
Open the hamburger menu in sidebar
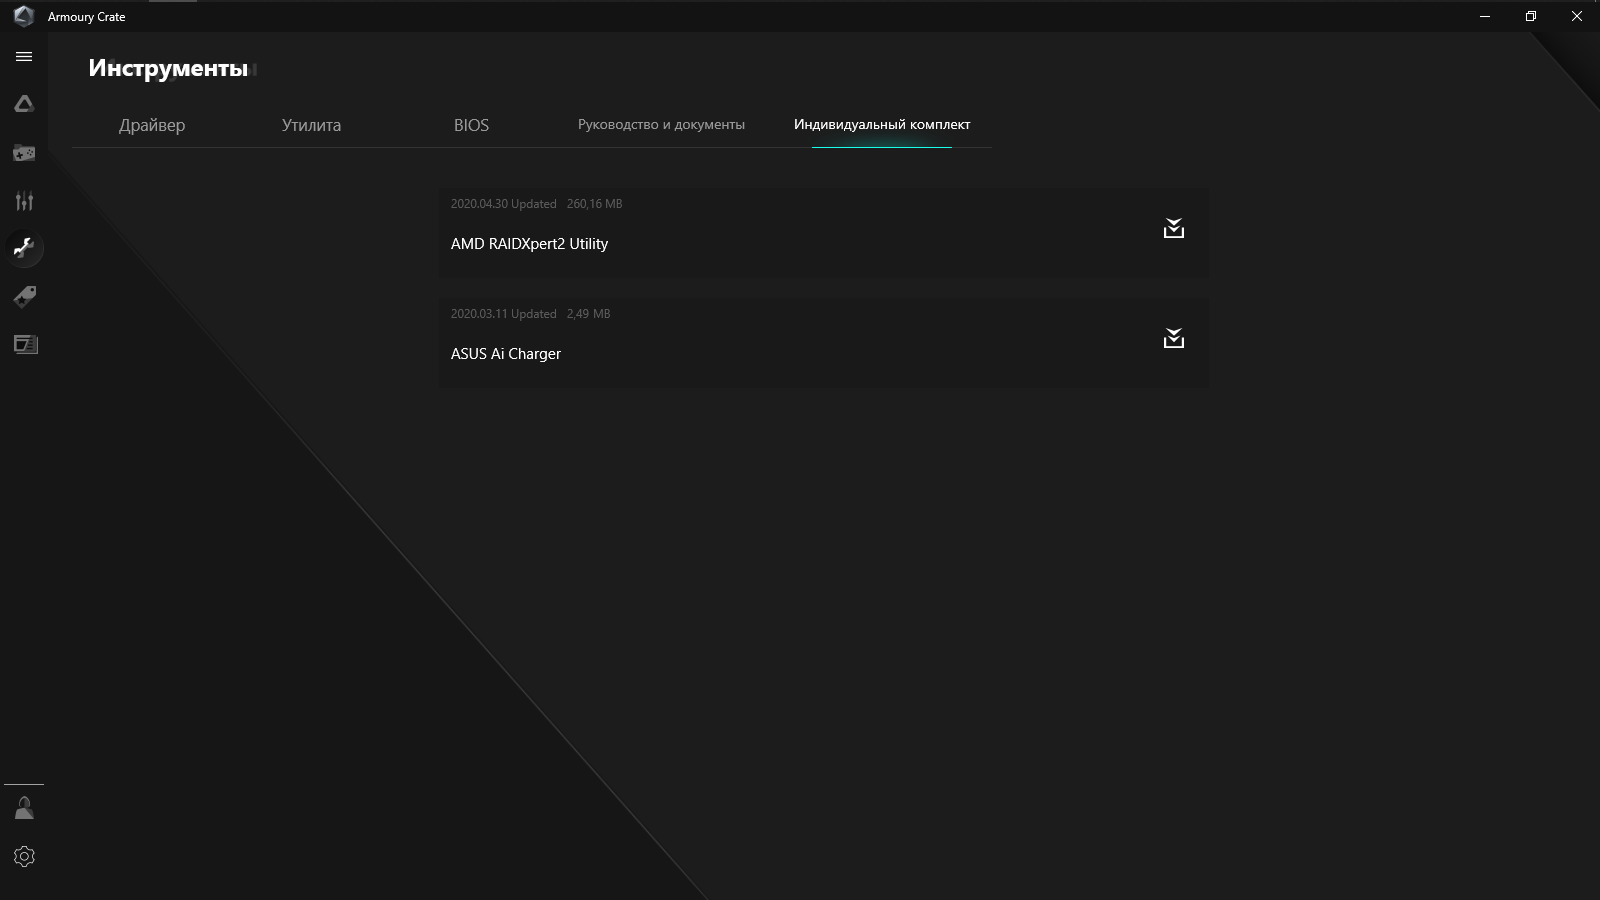coord(24,57)
